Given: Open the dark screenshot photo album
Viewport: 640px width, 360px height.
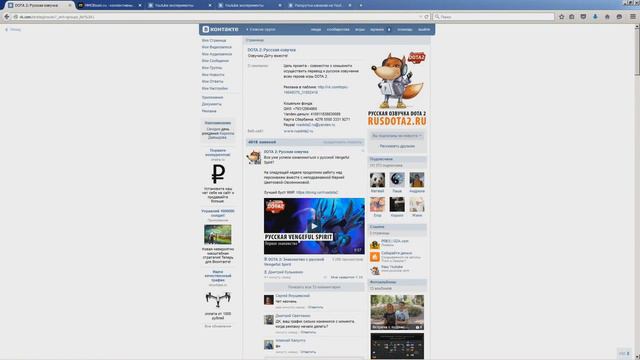Looking at the screenshot, I should [x=397, y=346].
